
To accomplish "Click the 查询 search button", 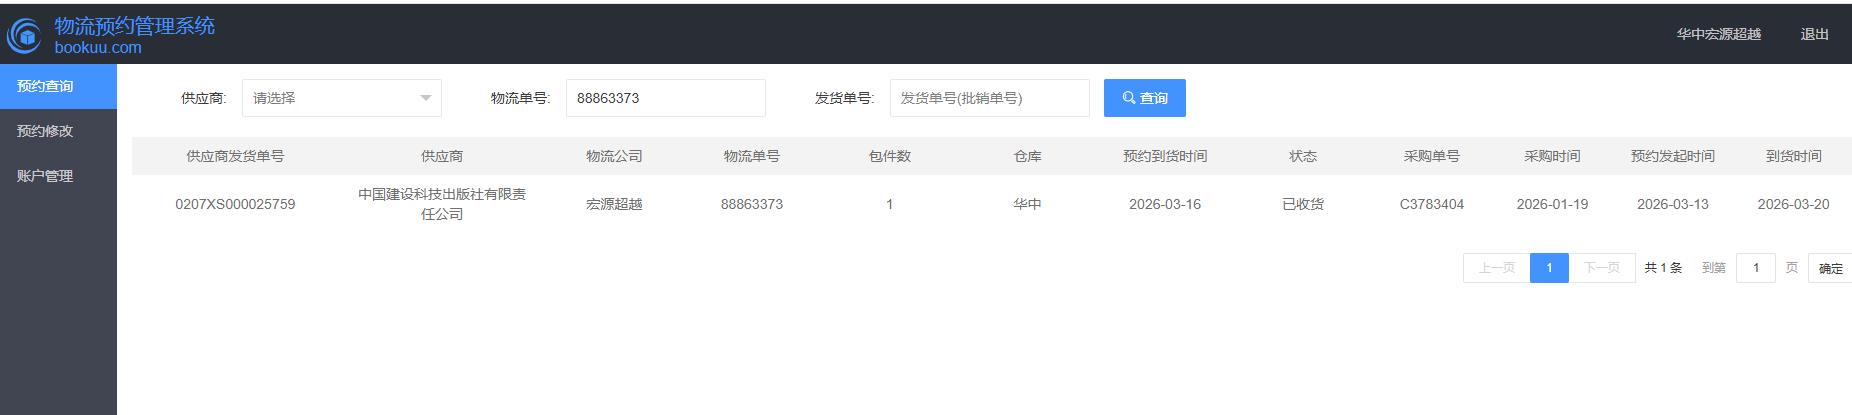I will coord(1144,98).
